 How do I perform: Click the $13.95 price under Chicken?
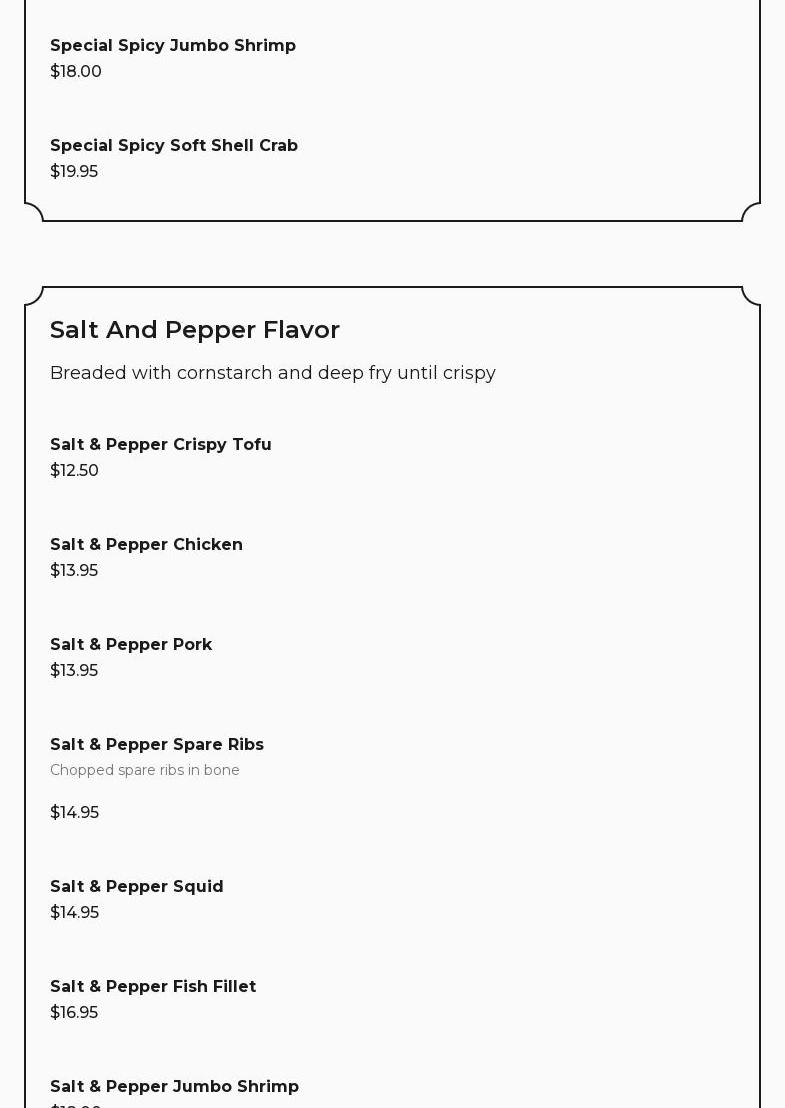tap(74, 570)
